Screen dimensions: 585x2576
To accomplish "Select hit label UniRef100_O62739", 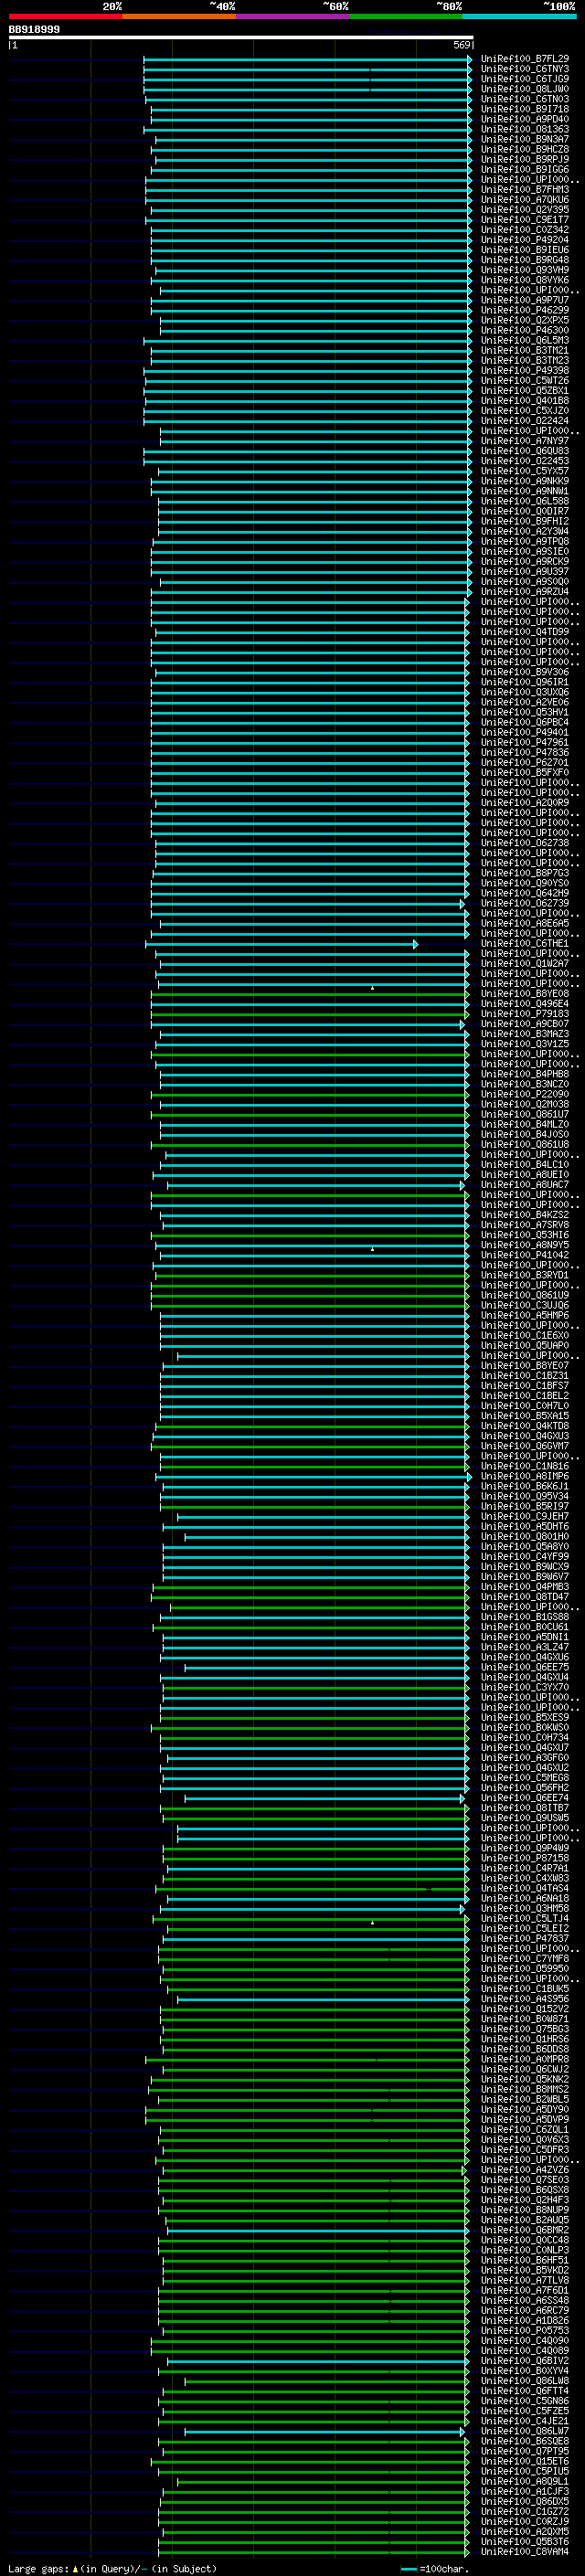I will (x=525, y=903).
